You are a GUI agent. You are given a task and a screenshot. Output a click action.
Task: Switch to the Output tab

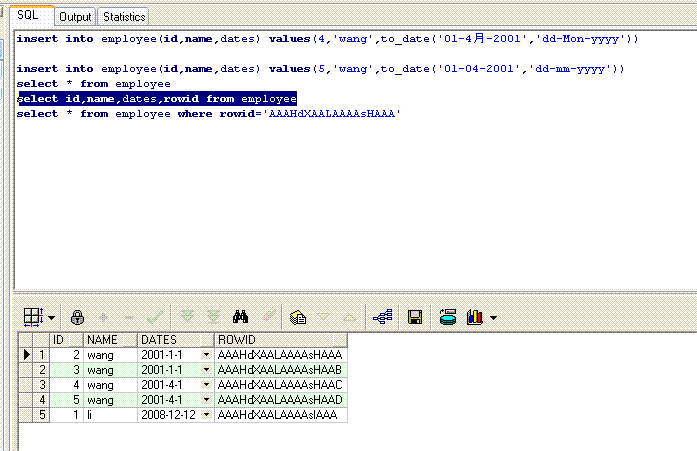(75, 17)
